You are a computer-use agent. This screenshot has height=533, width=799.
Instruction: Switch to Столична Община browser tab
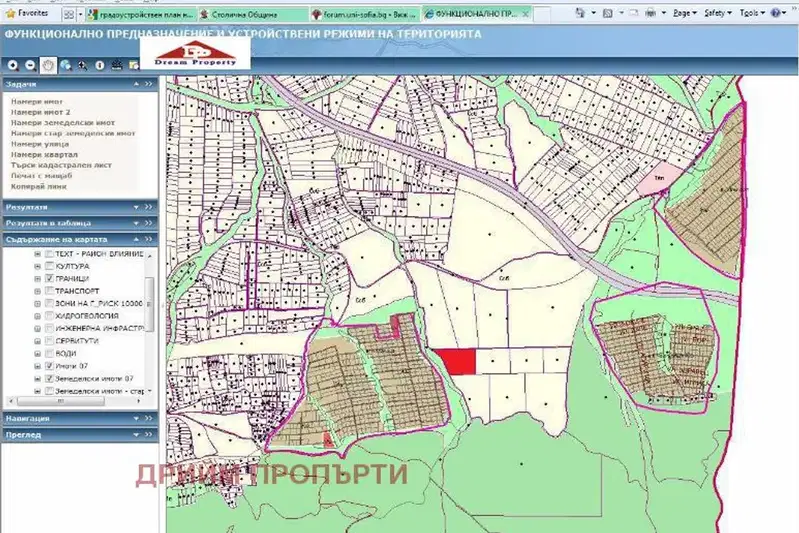tap(253, 15)
